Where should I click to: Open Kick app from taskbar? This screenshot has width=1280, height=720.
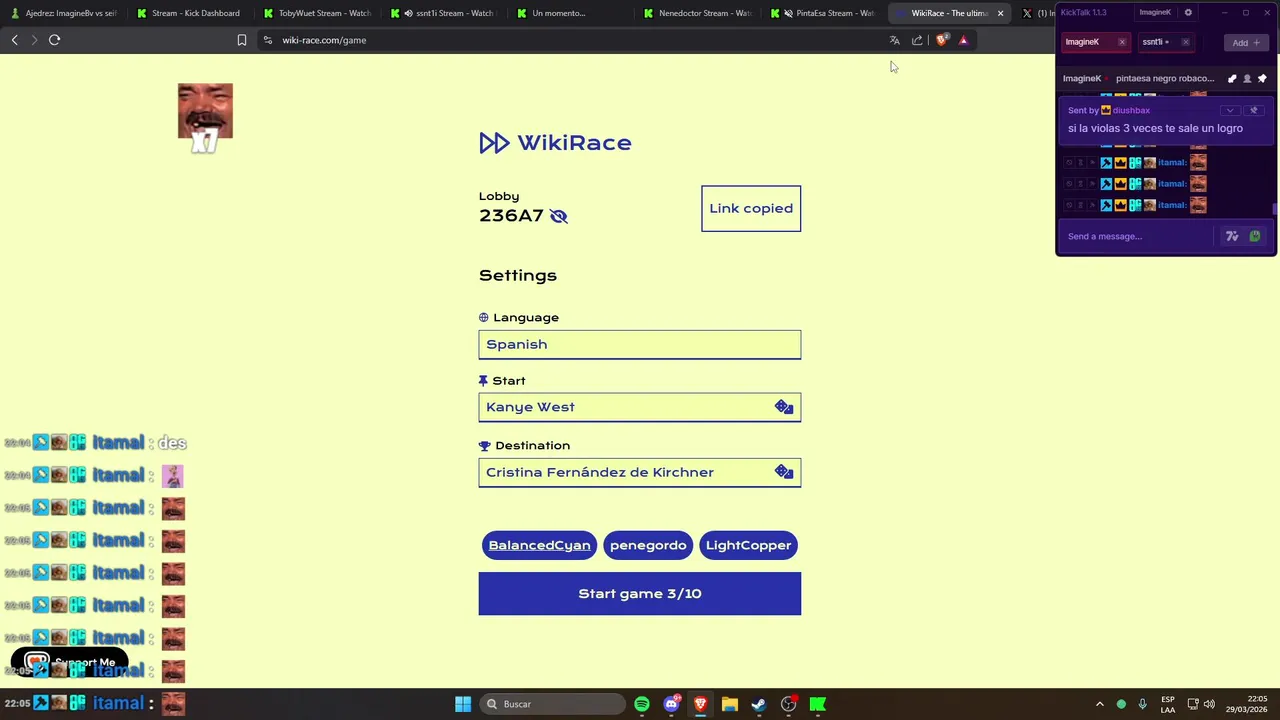(x=818, y=704)
